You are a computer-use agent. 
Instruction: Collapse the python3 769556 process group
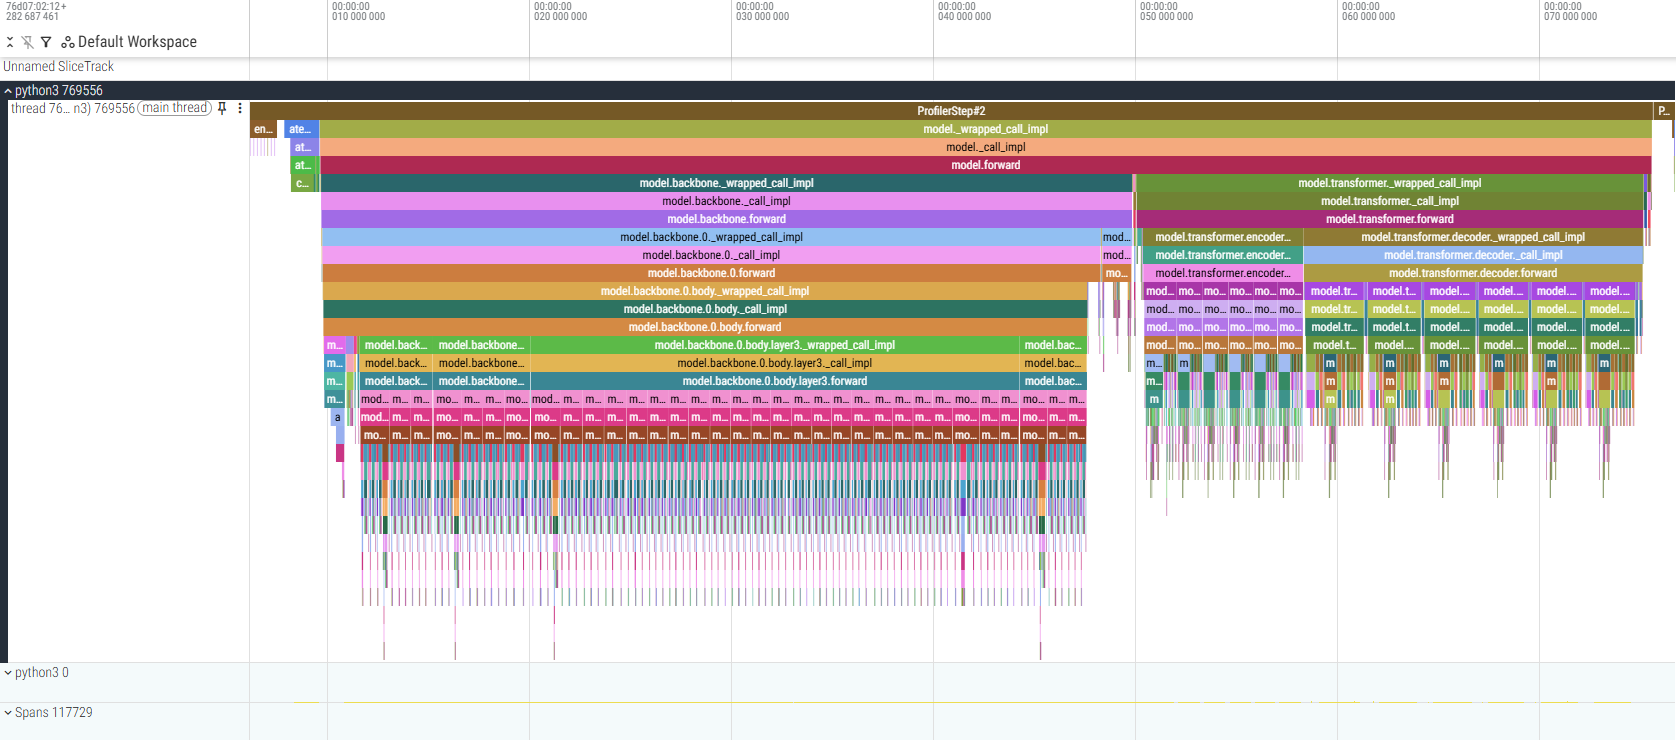point(8,91)
